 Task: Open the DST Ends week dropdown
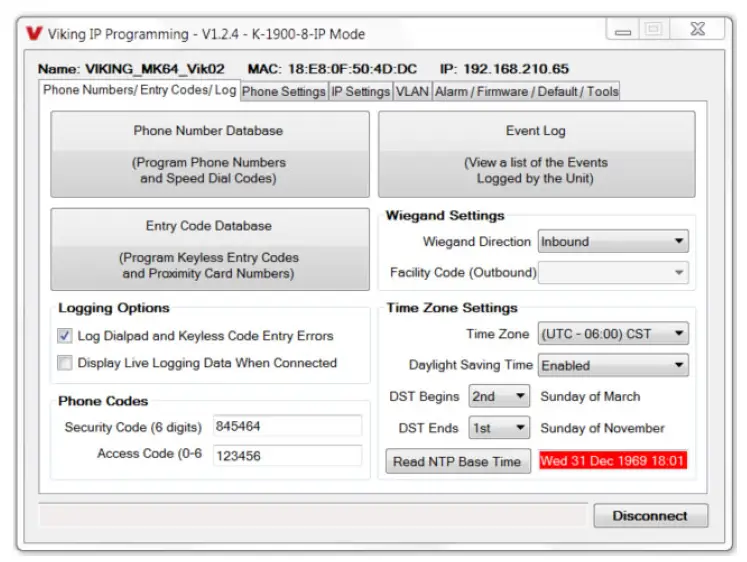pos(499,428)
